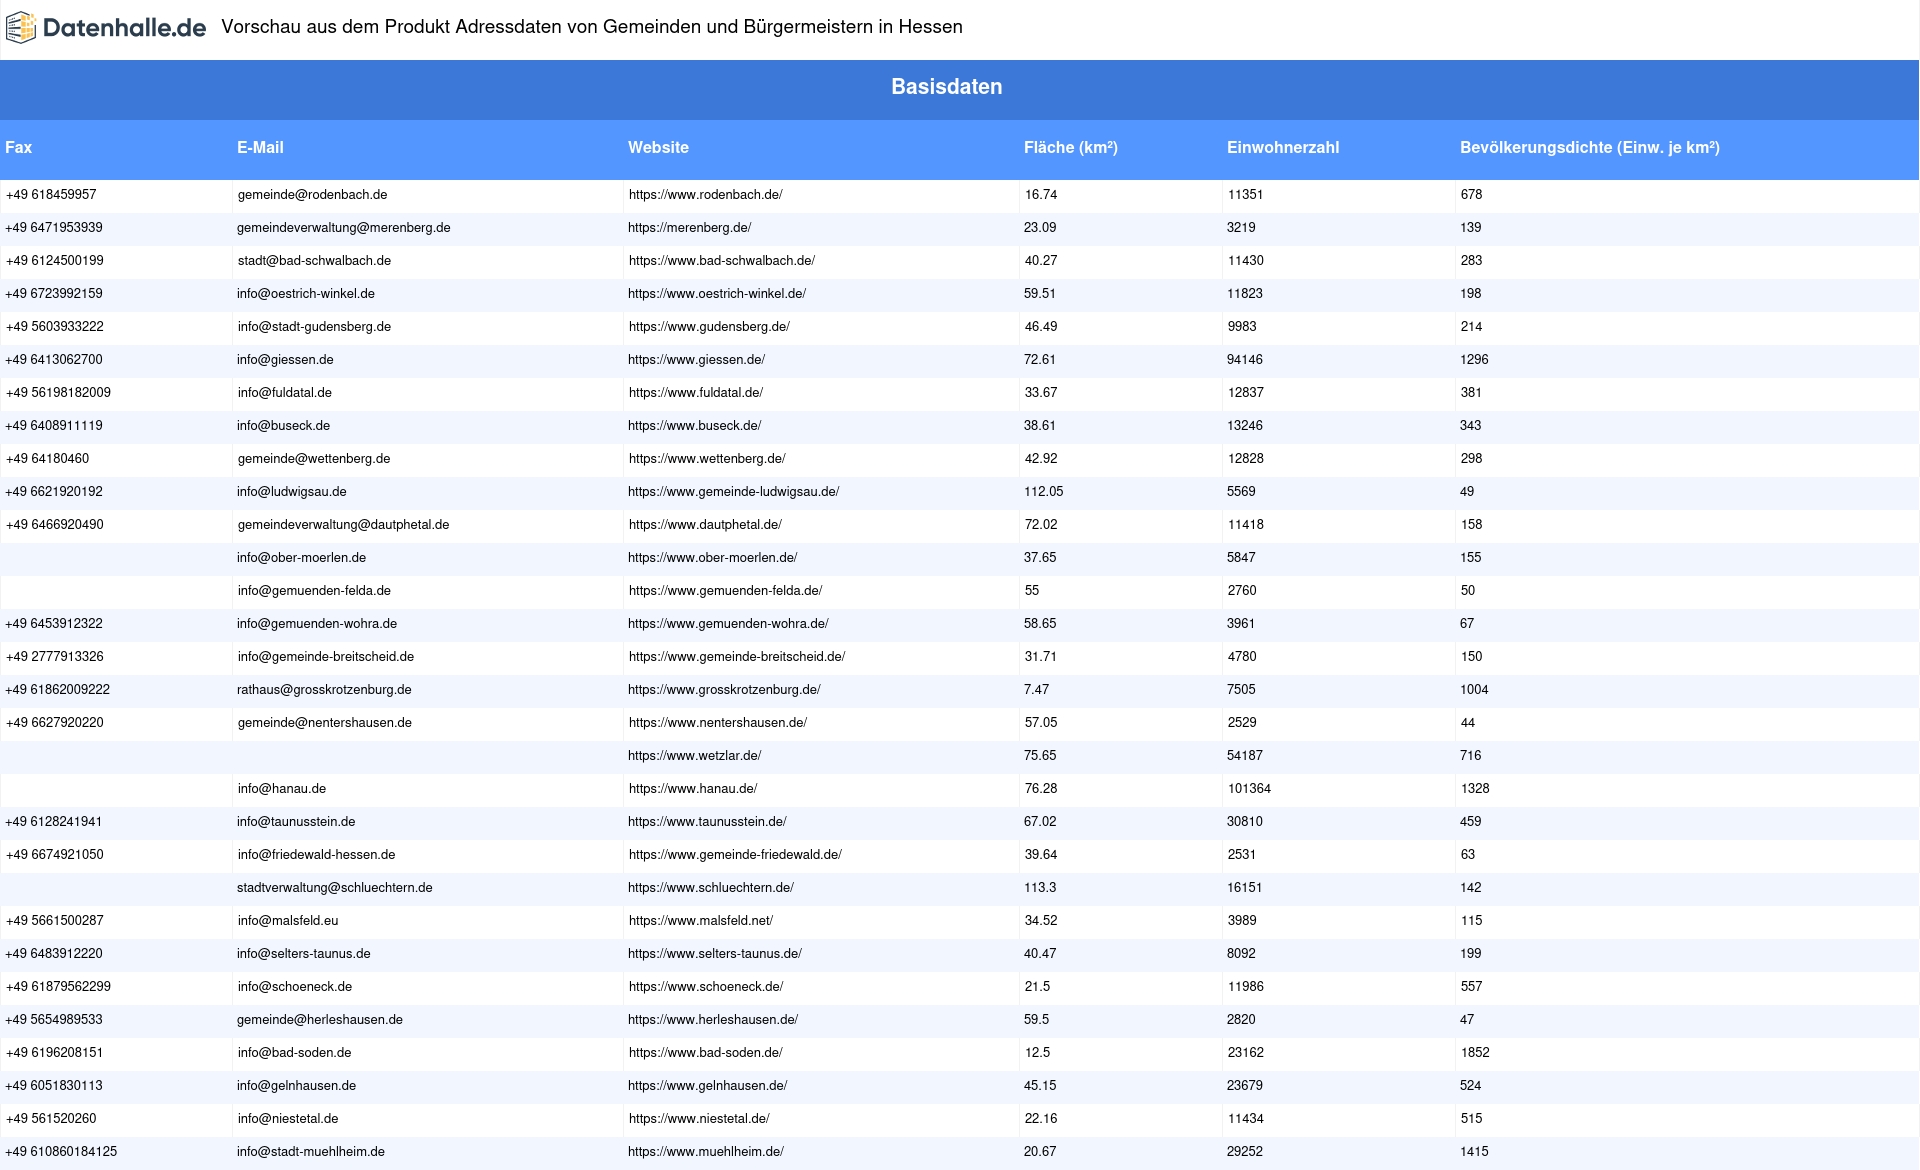Select fax number +49 2777913326
The height and width of the screenshot is (1170, 1920).
tap(55, 657)
